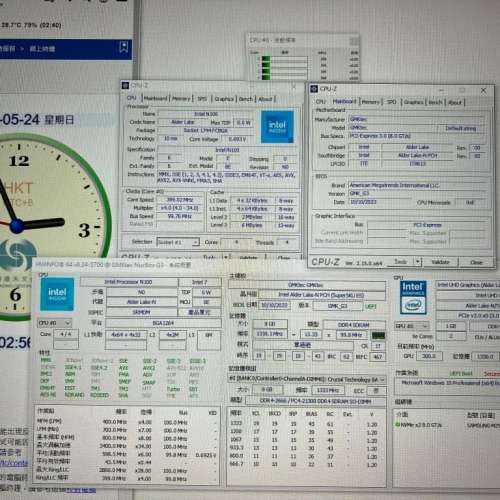Click the x34.00 ratio row in the clock table

[x=127, y=446]
